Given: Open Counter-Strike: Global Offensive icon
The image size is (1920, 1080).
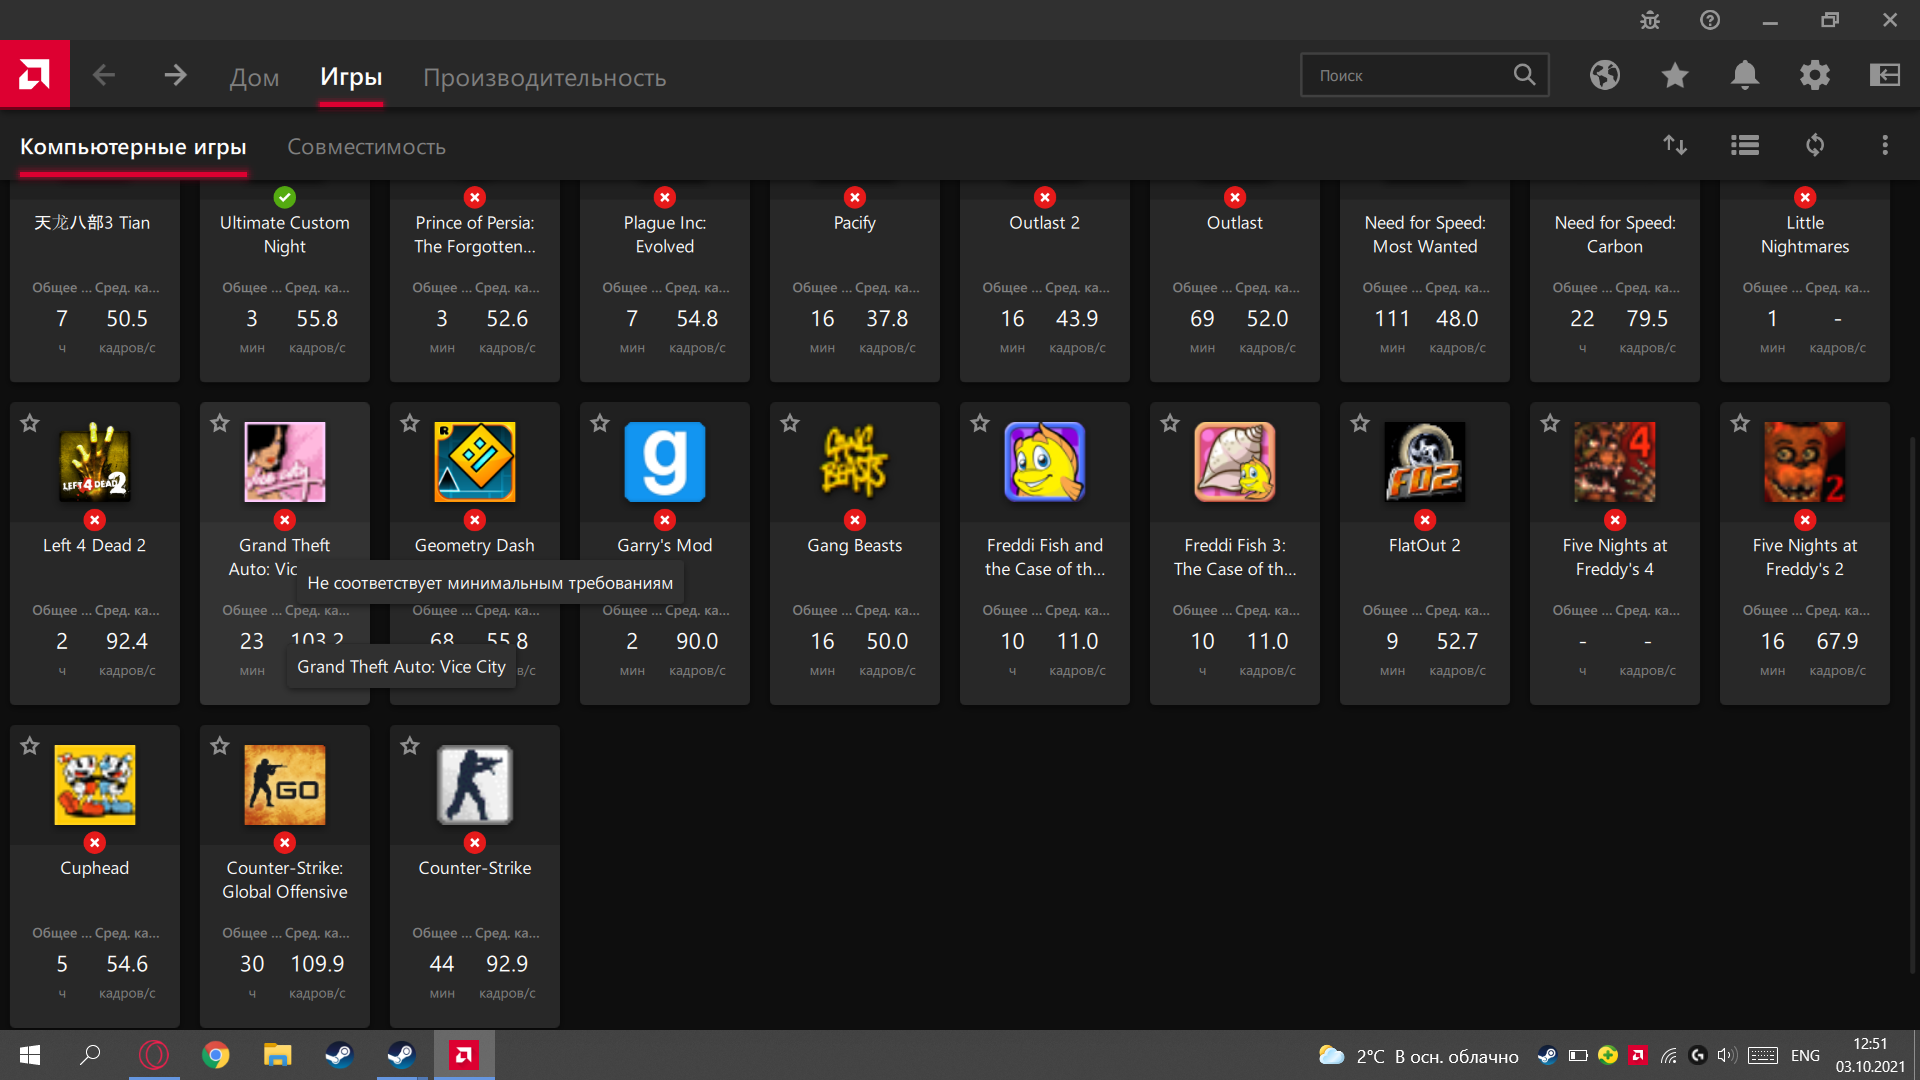Looking at the screenshot, I should [x=285, y=785].
